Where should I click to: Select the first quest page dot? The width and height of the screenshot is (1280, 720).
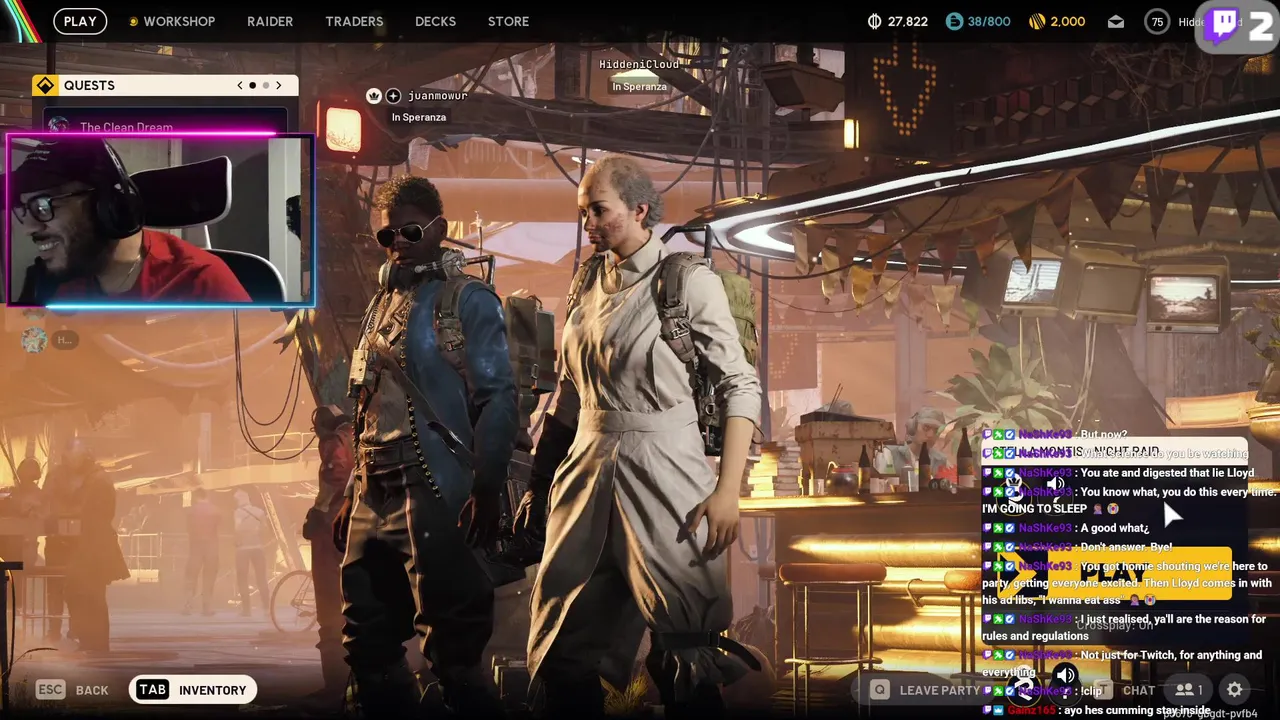(x=253, y=86)
